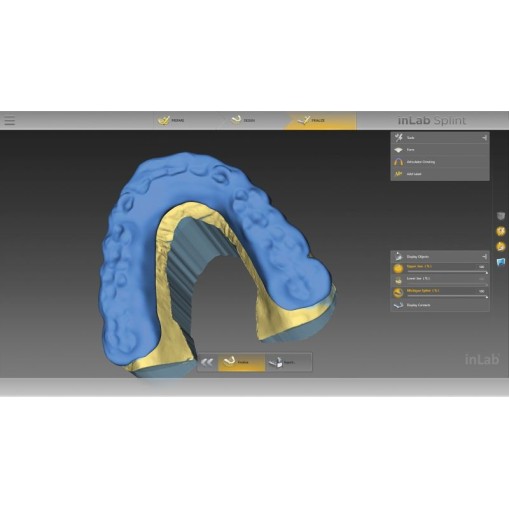
Task: Toggle Lower Jaw visibility icon
Action: [x=398, y=280]
